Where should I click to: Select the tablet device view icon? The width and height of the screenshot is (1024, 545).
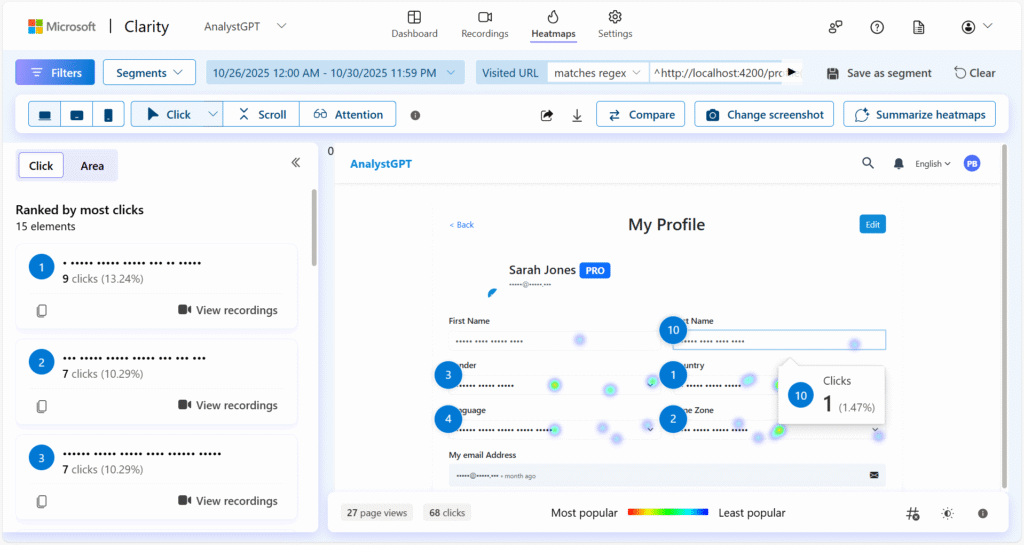76,115
